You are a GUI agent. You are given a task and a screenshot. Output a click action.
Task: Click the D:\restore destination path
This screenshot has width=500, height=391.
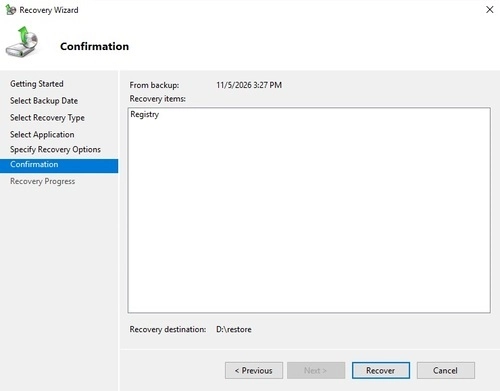tap(234, 329)
